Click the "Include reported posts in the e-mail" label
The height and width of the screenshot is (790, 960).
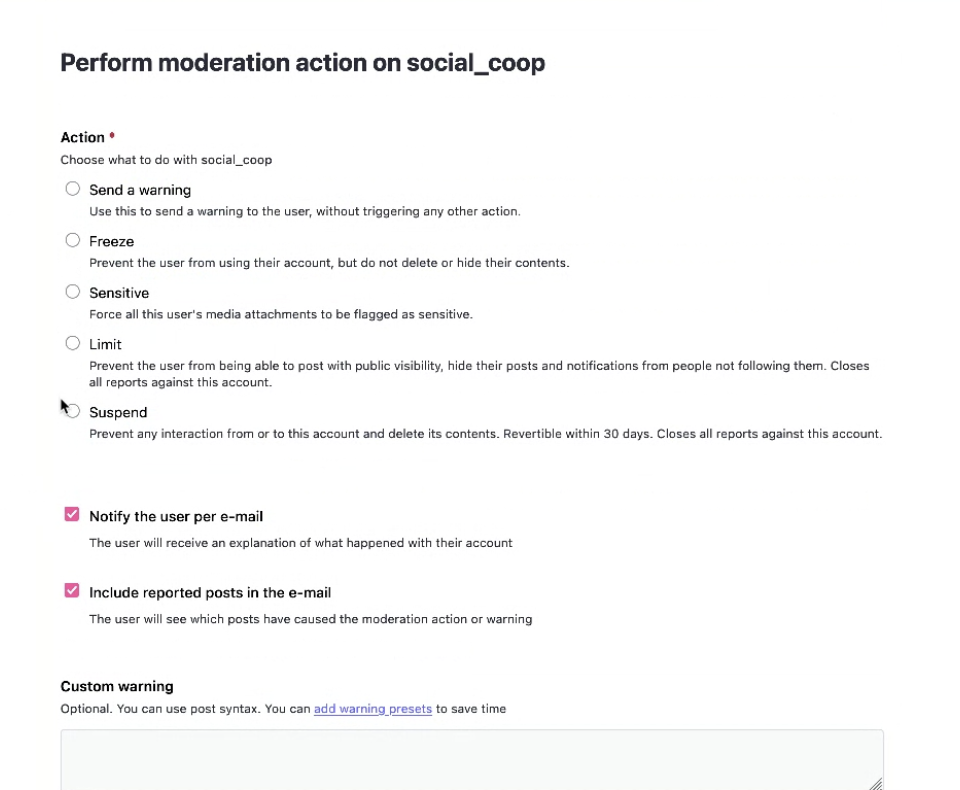(210, 593)
